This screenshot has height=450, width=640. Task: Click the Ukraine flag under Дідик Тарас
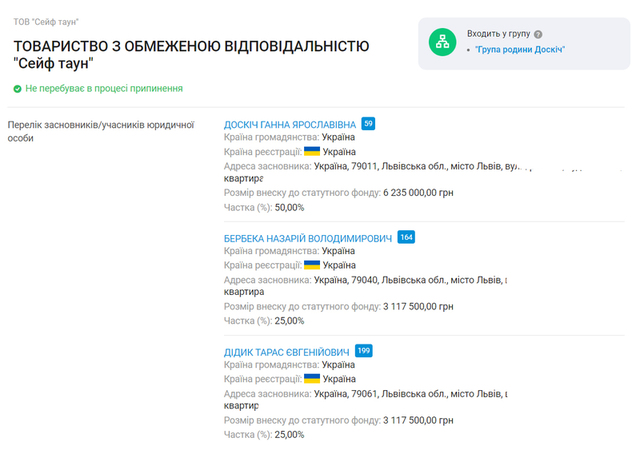click(312, 379)
